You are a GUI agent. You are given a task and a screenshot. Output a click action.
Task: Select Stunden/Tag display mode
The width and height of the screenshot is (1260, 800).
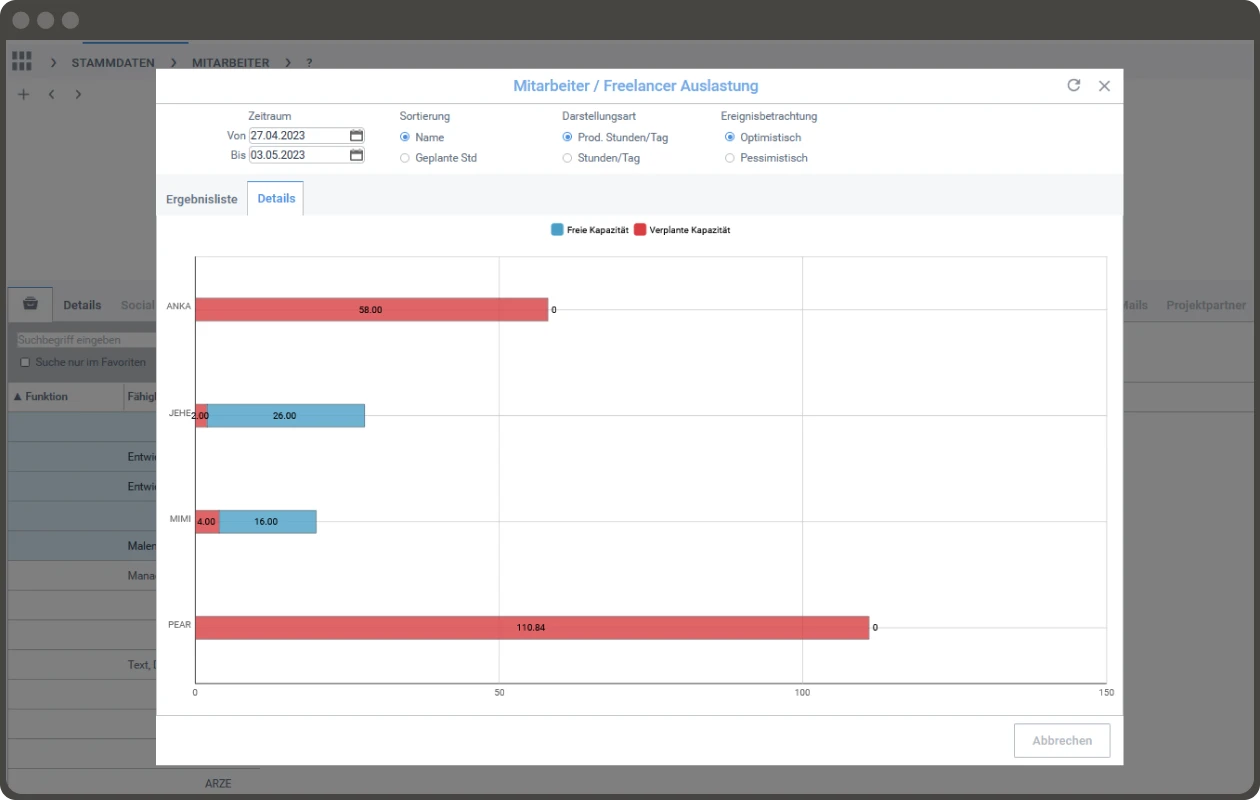(x=567, y=158)
